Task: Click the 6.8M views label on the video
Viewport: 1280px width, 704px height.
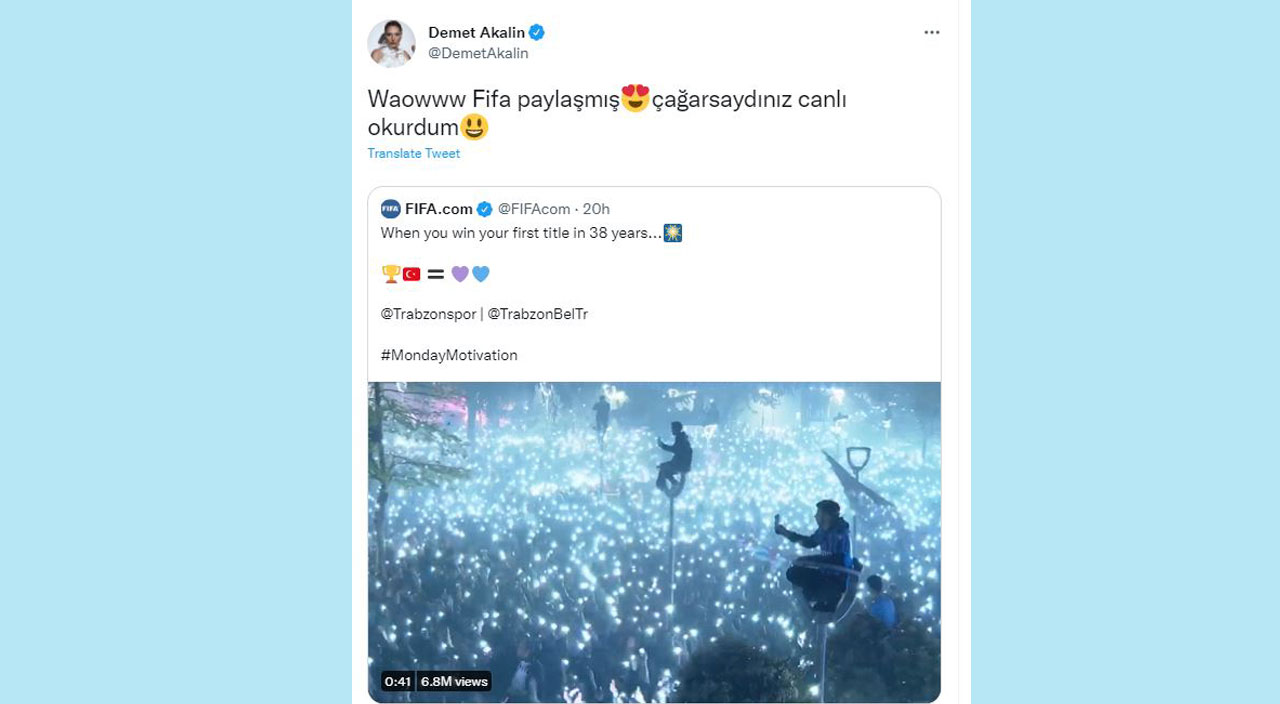Action: [454, 681]
